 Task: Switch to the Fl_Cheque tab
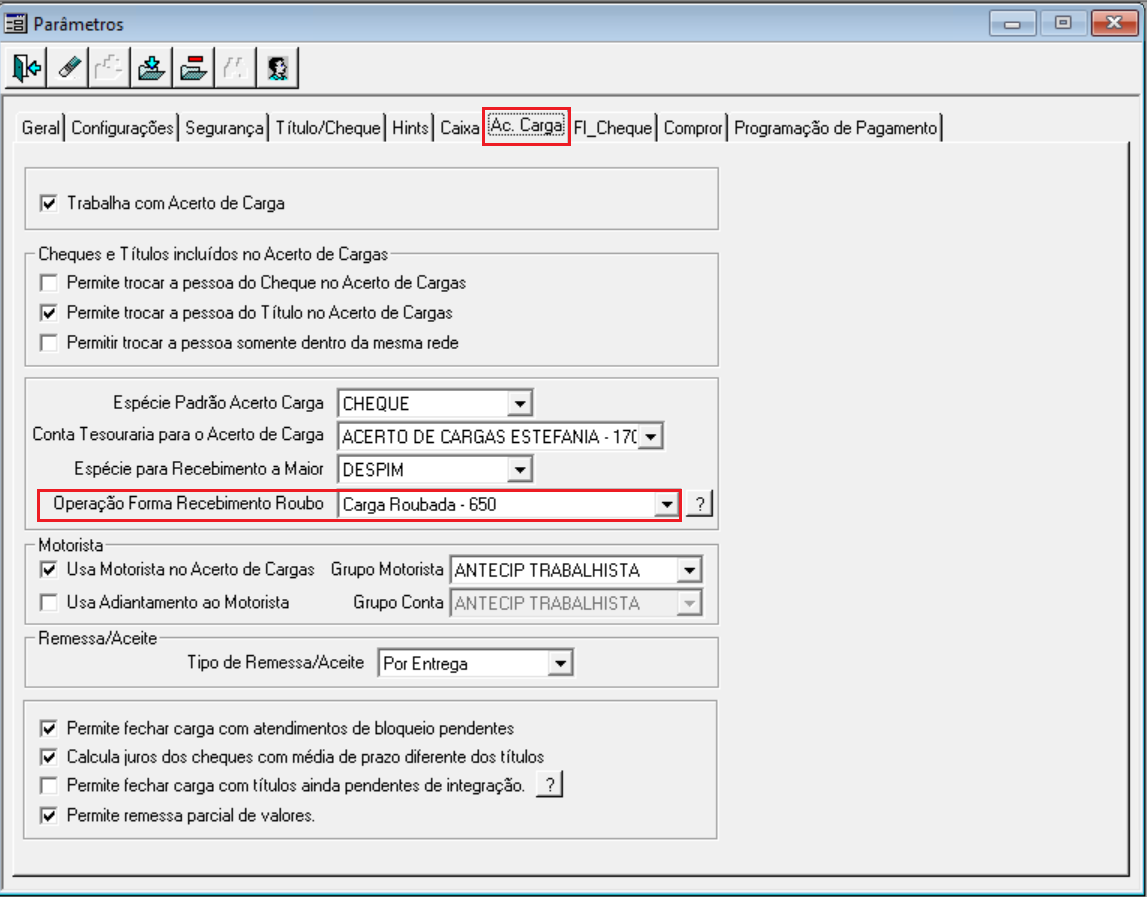tap(613, 128)
